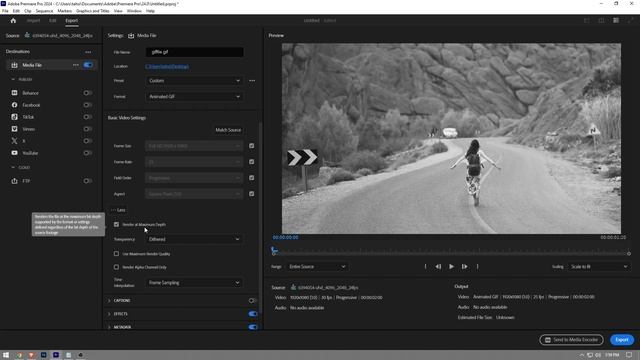The image size is (640, 360).
Task: Open the Preset dropdown
Action: coord(194,81)
